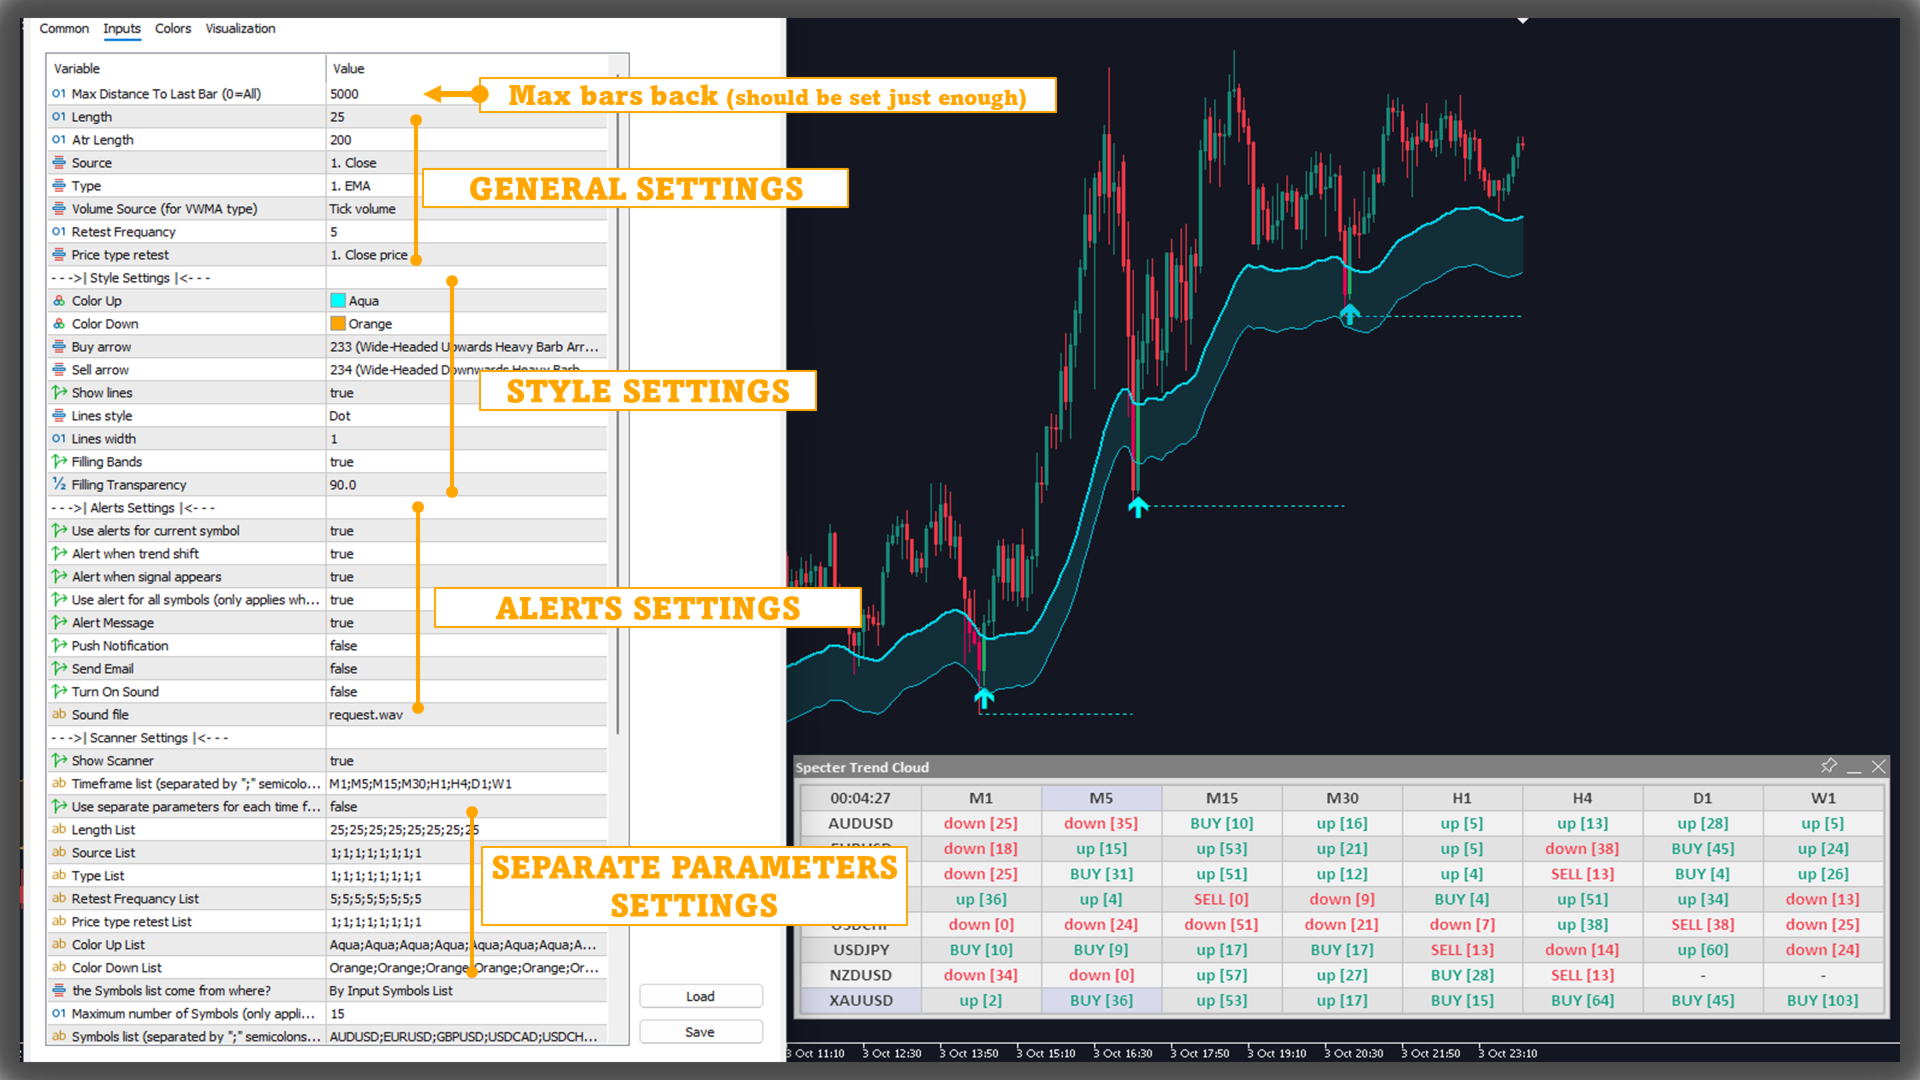Screen dimensions: 1920x1080
Task: Toggle the Show Scanner true value
Action: pyautogui.click(x=342, y=761)
